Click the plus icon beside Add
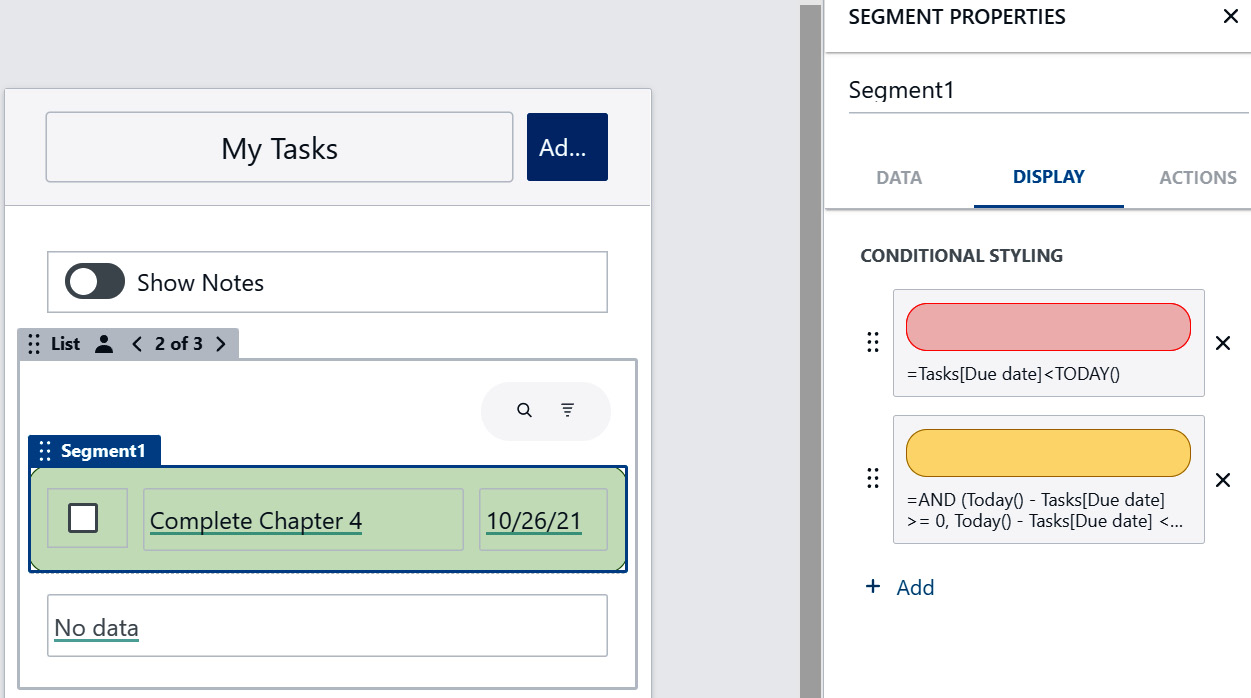The height and width of the screenshot is (698, 1251). (873, 586)
